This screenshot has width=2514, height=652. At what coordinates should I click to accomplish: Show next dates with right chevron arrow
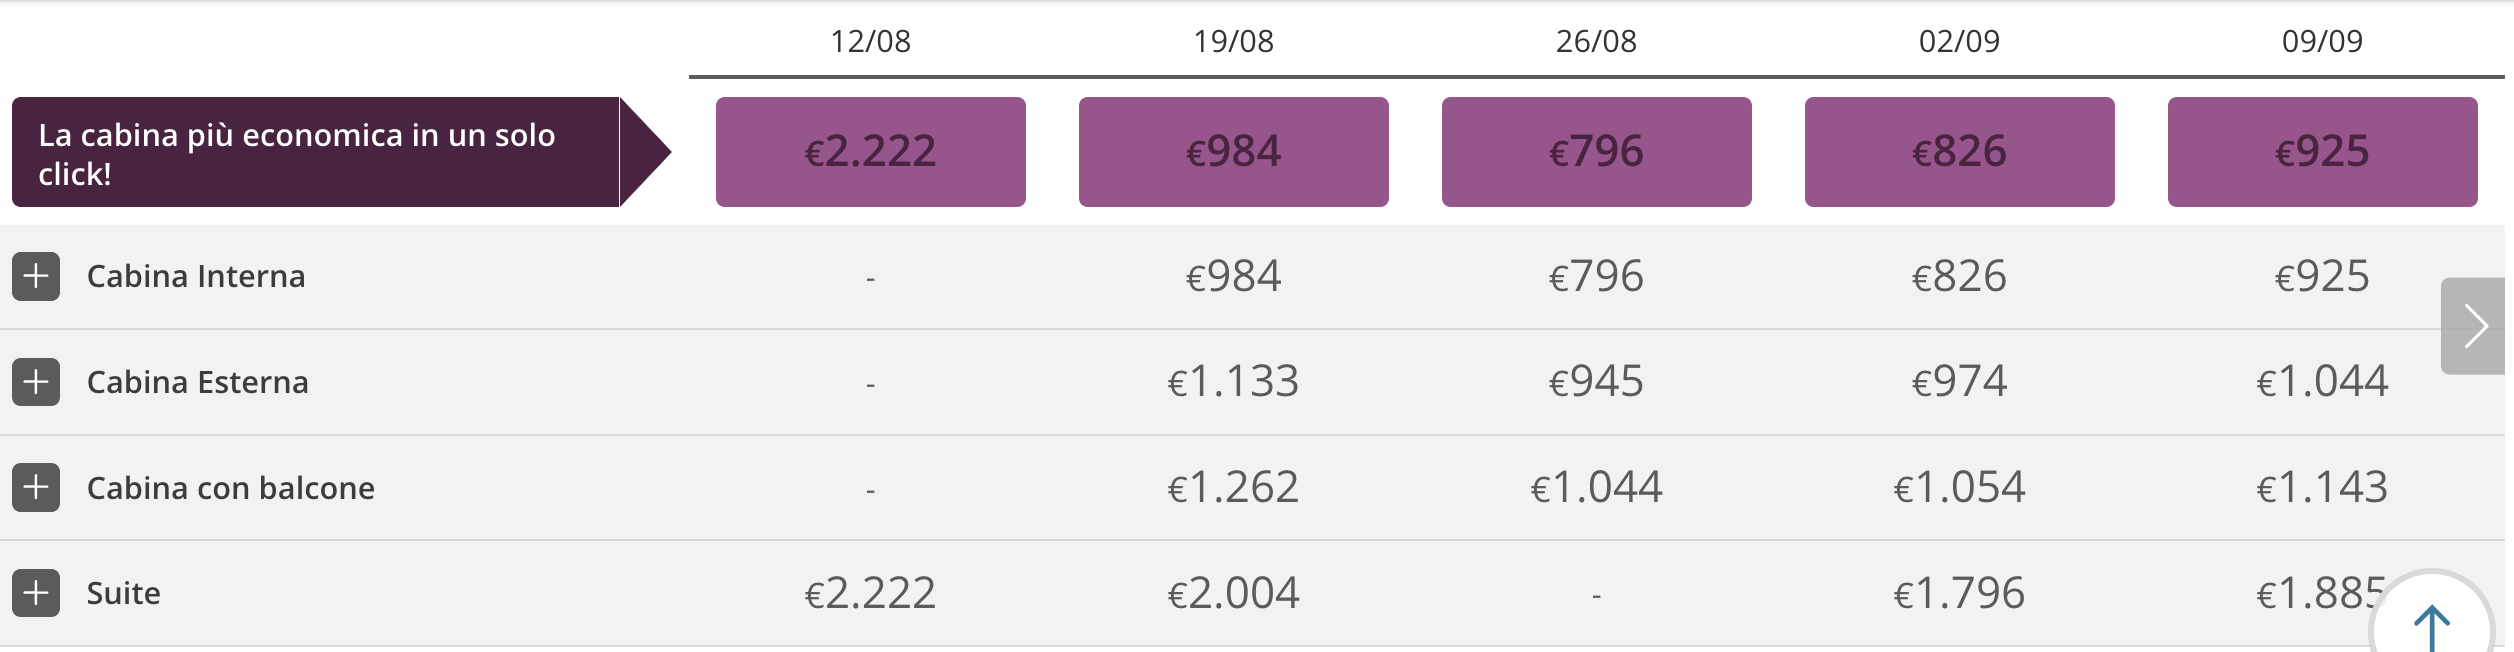tap(2476, 326)
